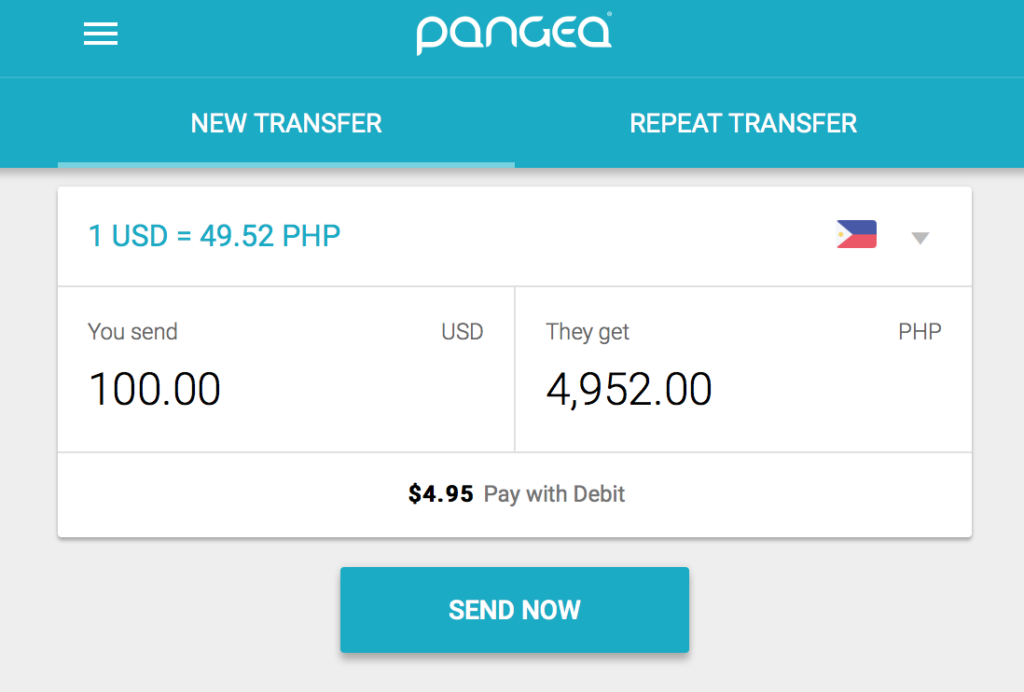
Task: Click the 'You send' label
Action: click(x=133, y=332)
